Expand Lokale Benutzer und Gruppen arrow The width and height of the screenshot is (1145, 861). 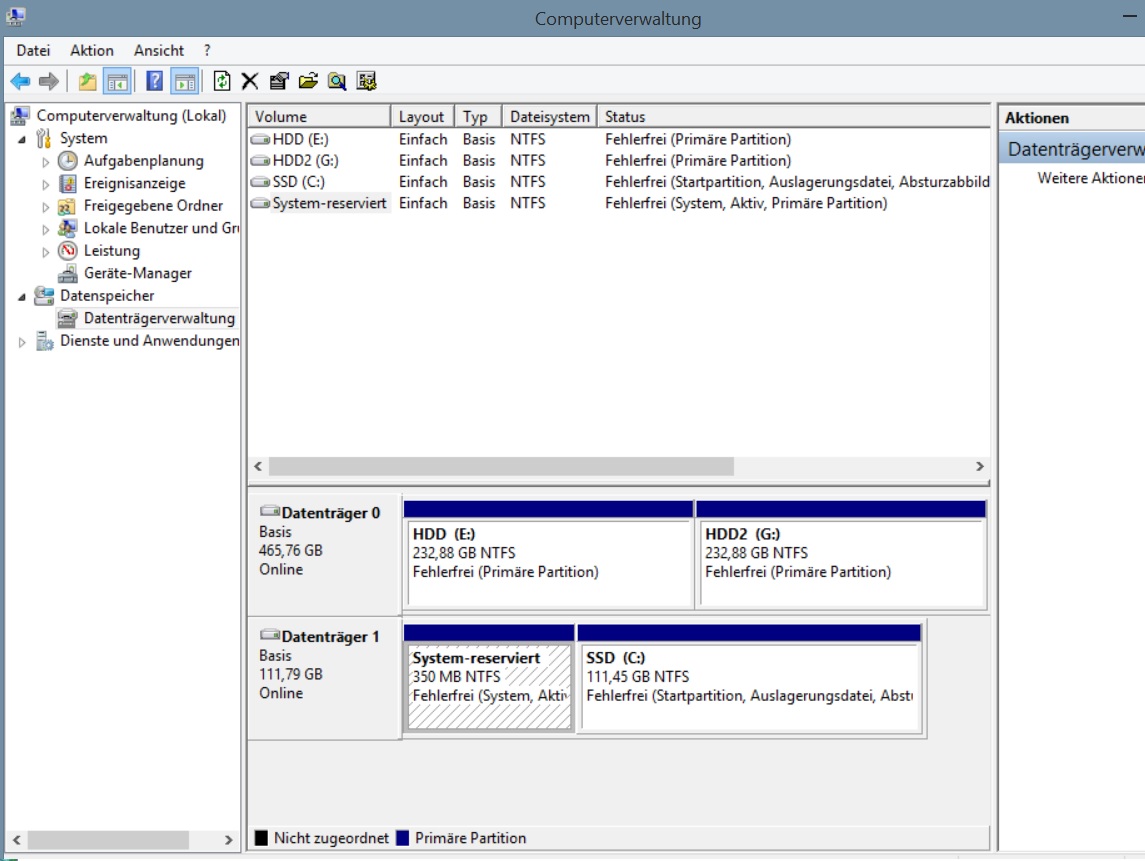[x=45, y=229]
